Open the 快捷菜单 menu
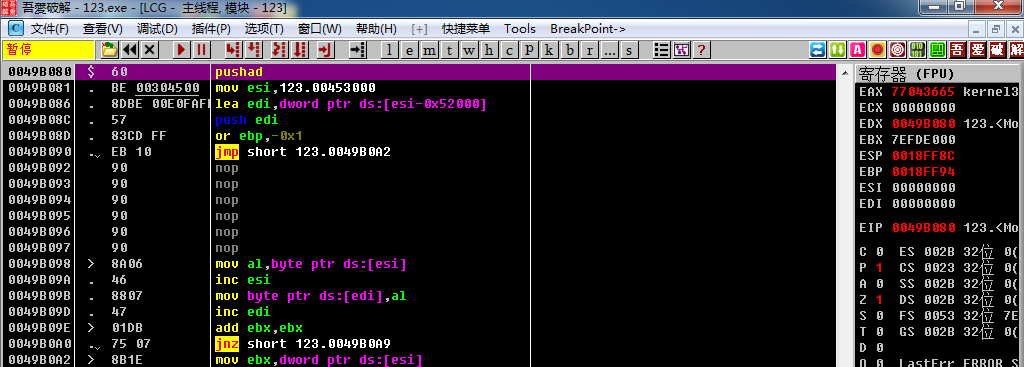 pos(466,29)
